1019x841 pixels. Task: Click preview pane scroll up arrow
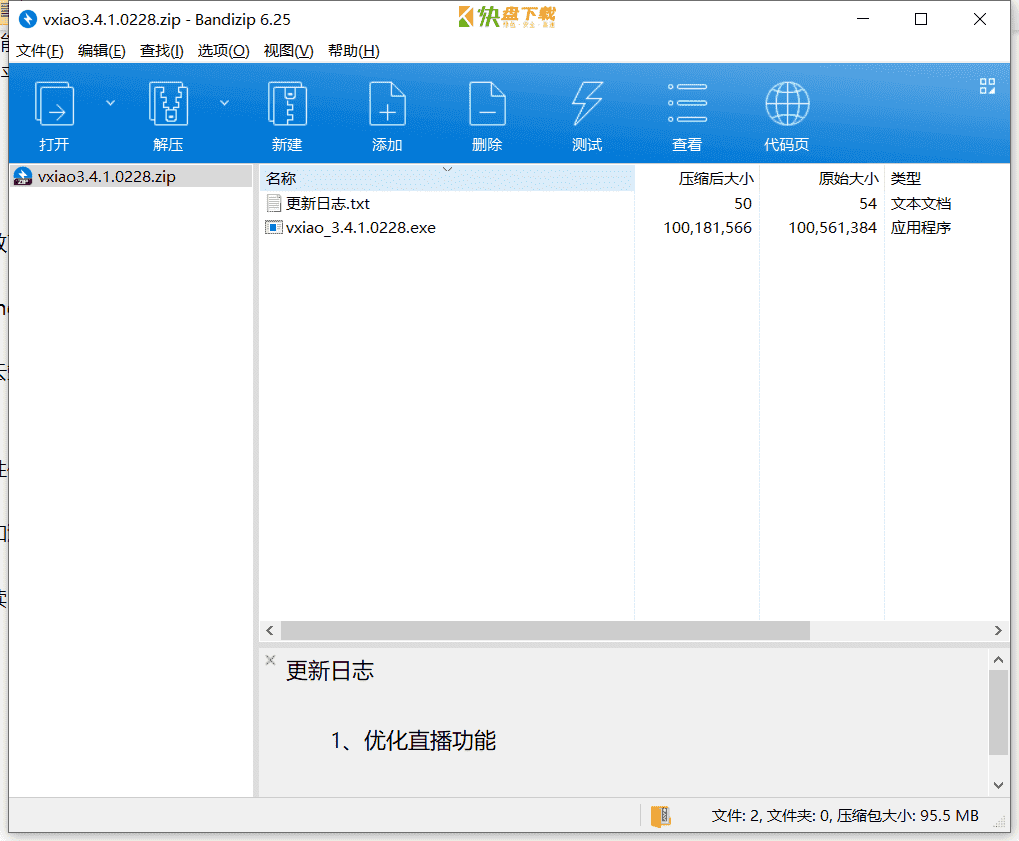pos(998,660)
